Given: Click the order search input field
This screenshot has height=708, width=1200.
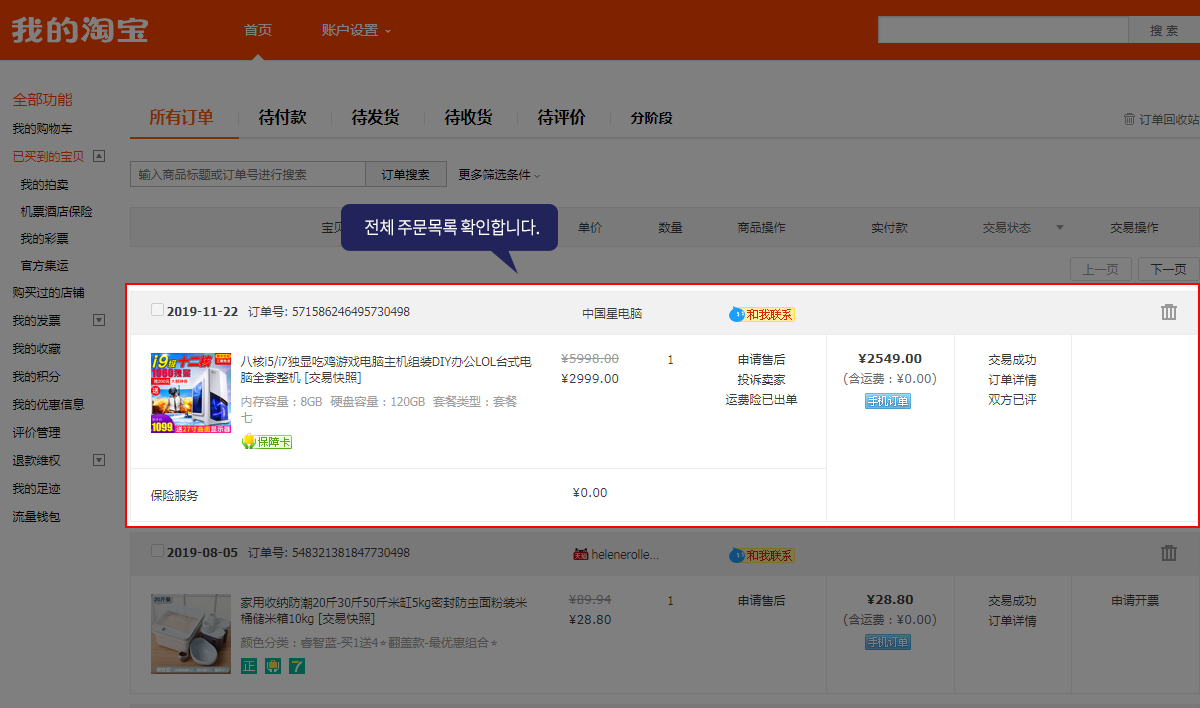Looking at the screenshot, I should point(247,175).
